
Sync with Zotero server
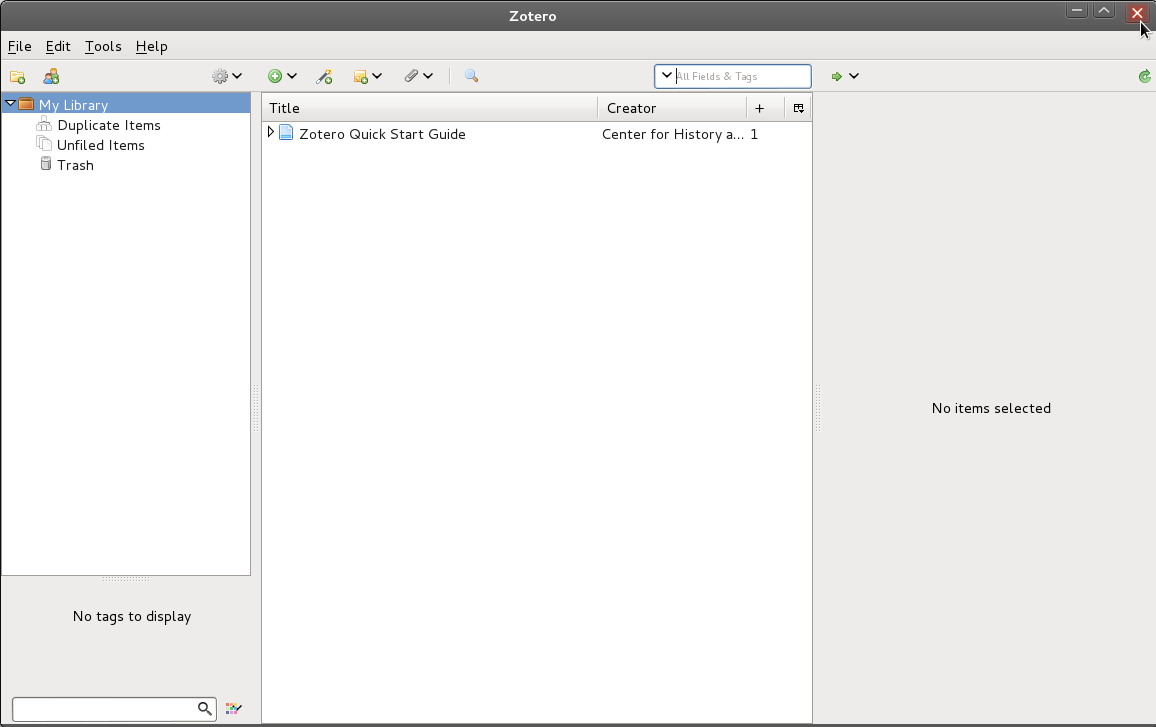pos(1145,75)
